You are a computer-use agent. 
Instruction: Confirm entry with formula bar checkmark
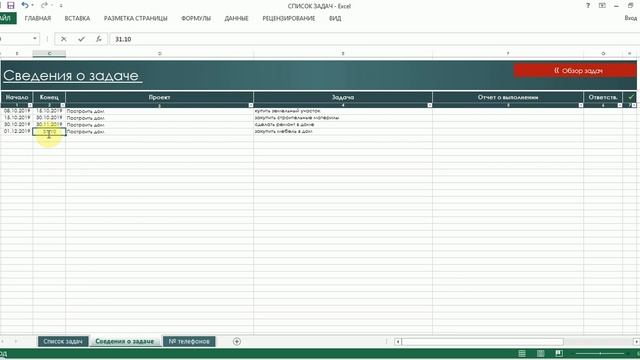click(x=81, y=39)
